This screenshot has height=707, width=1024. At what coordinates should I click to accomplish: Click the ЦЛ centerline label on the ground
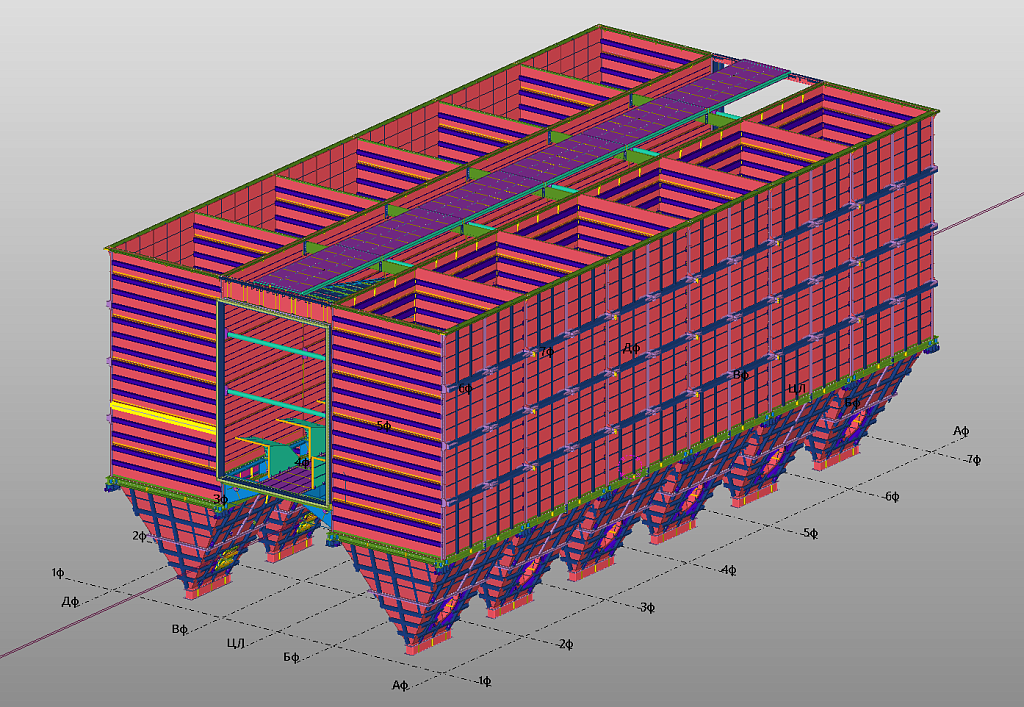236,642
